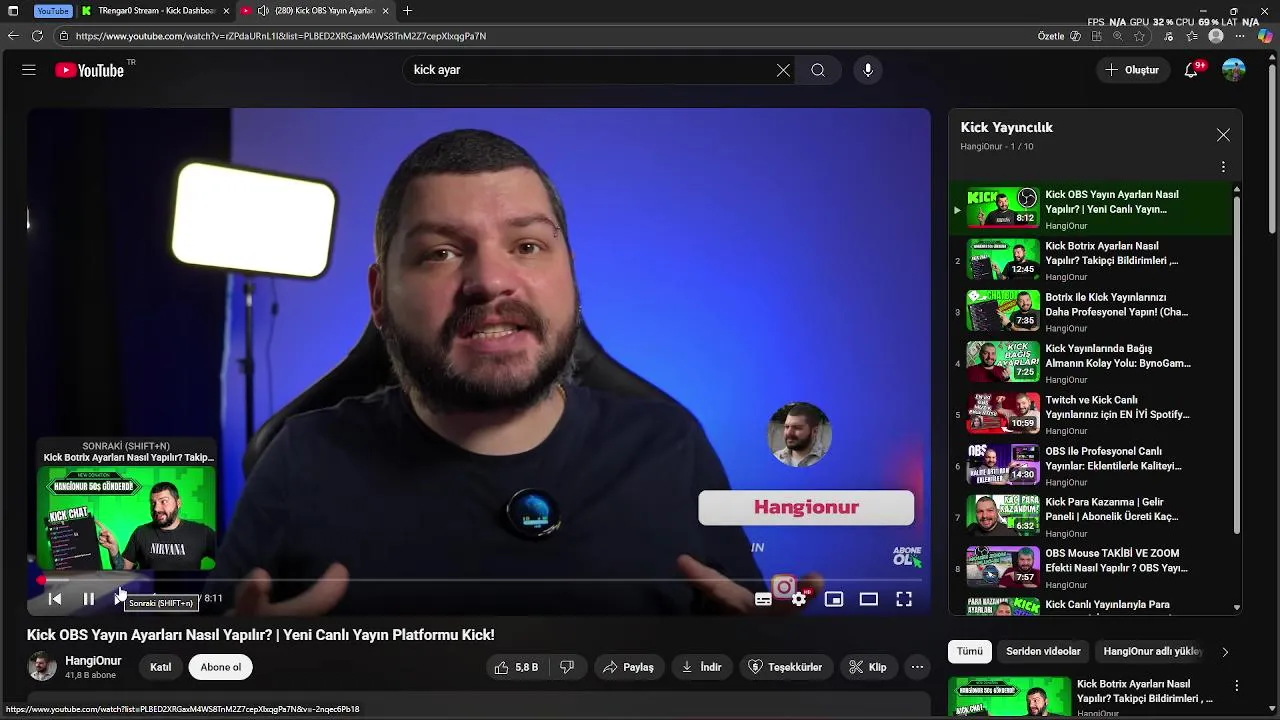The width and height of the screenshot is (1280, 720).
Task: Start voice search with the microphone
Action: pyautogui.click(x=868, y=70)
